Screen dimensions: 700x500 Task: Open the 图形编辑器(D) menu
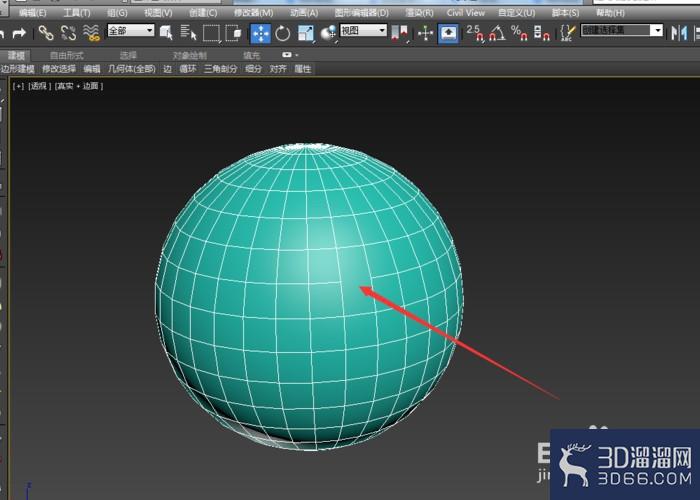pyautogui.click(x=362, y=13)
